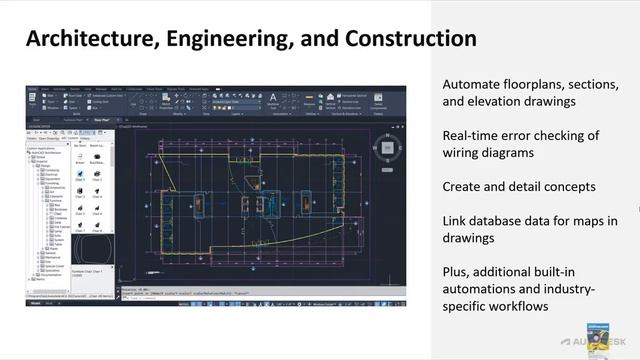Viewport: 640px width, 360px height.
Task: Open the Tools palette button
Action: tap(32, 99)
